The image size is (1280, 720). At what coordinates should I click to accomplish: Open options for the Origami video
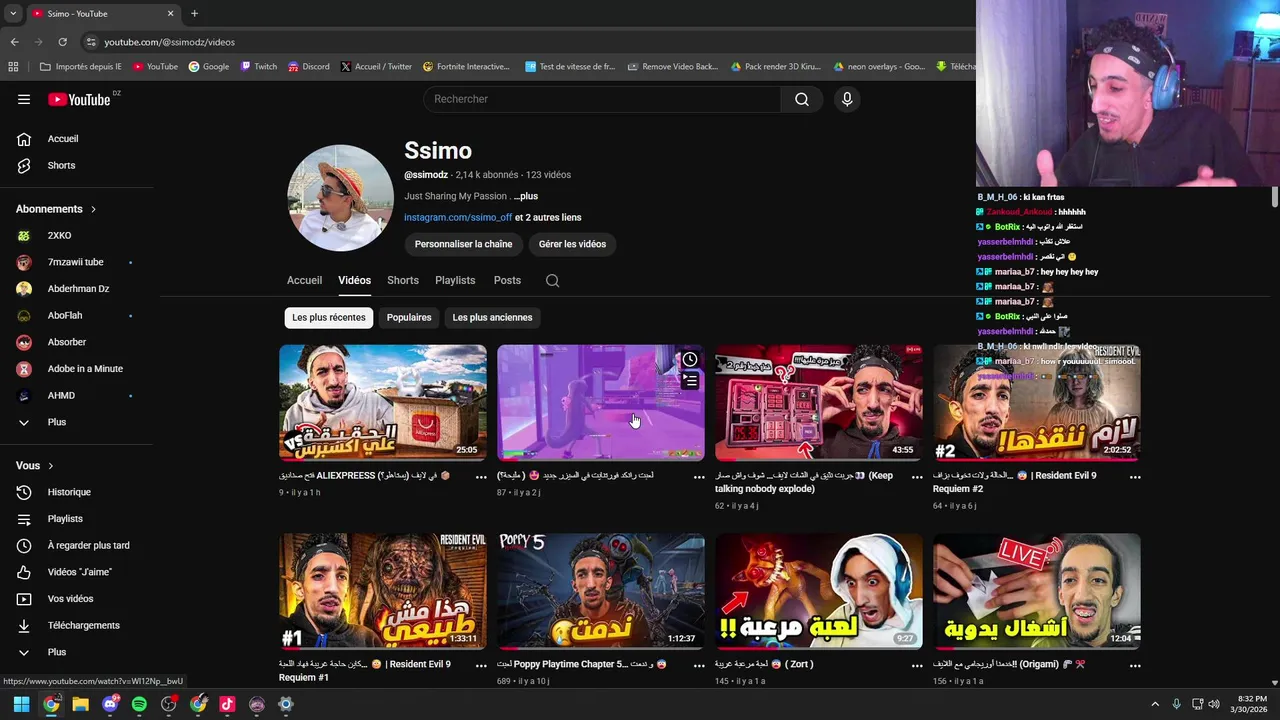click(x=1135, y=665)
